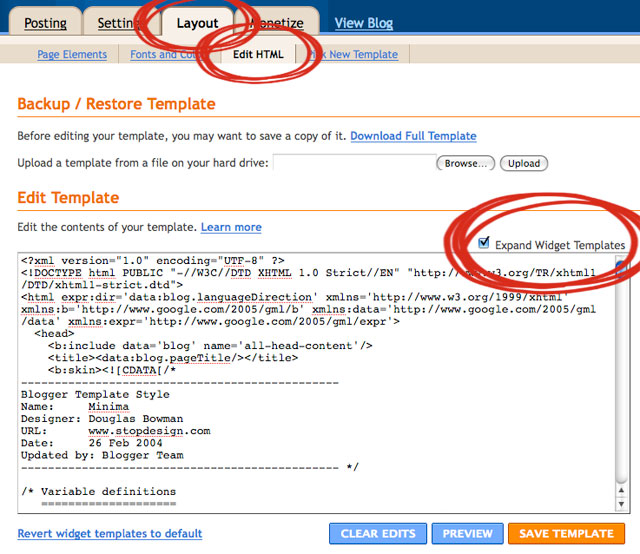This screenshot has width=640, height=554.
Task: Toggle Expand Widget Templates checkbox
Action: tap(484, 243)
